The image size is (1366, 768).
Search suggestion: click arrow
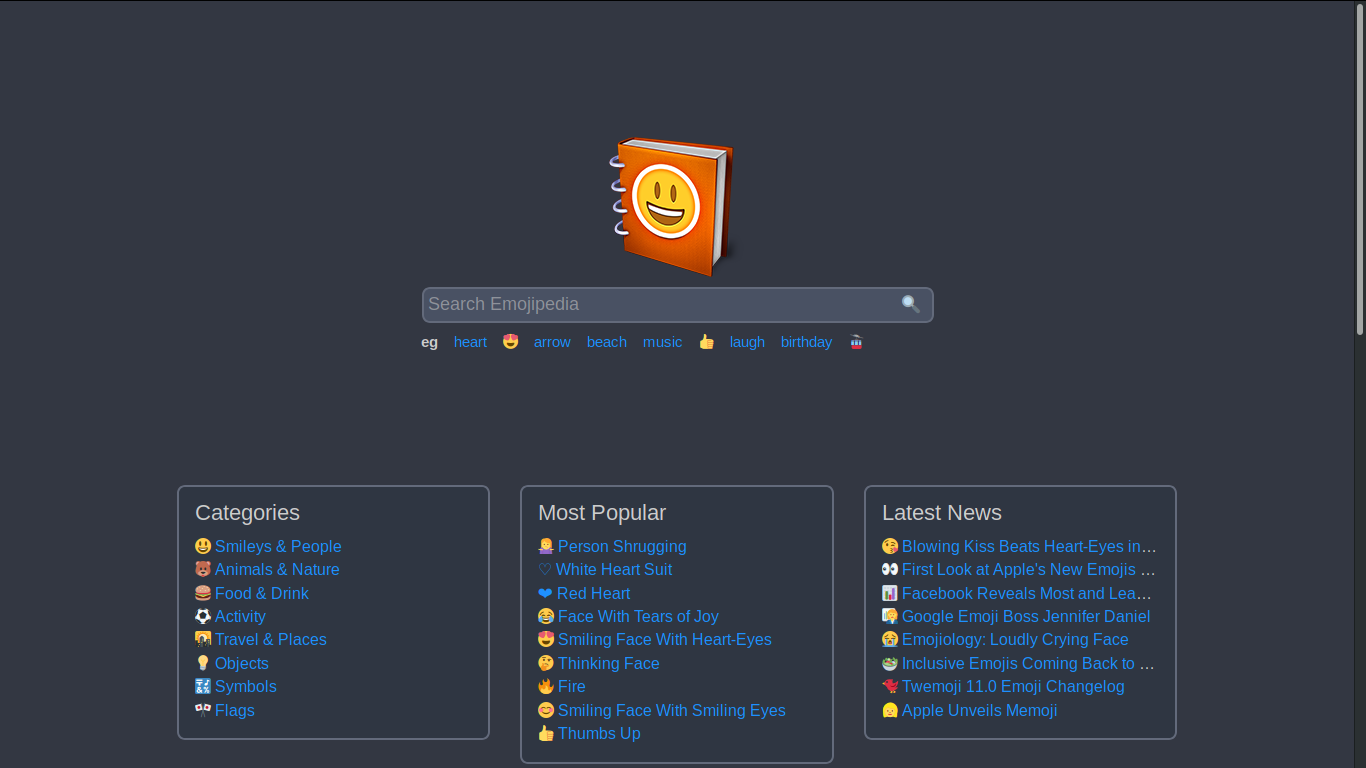pyautogui.click(x=552, y=342)
